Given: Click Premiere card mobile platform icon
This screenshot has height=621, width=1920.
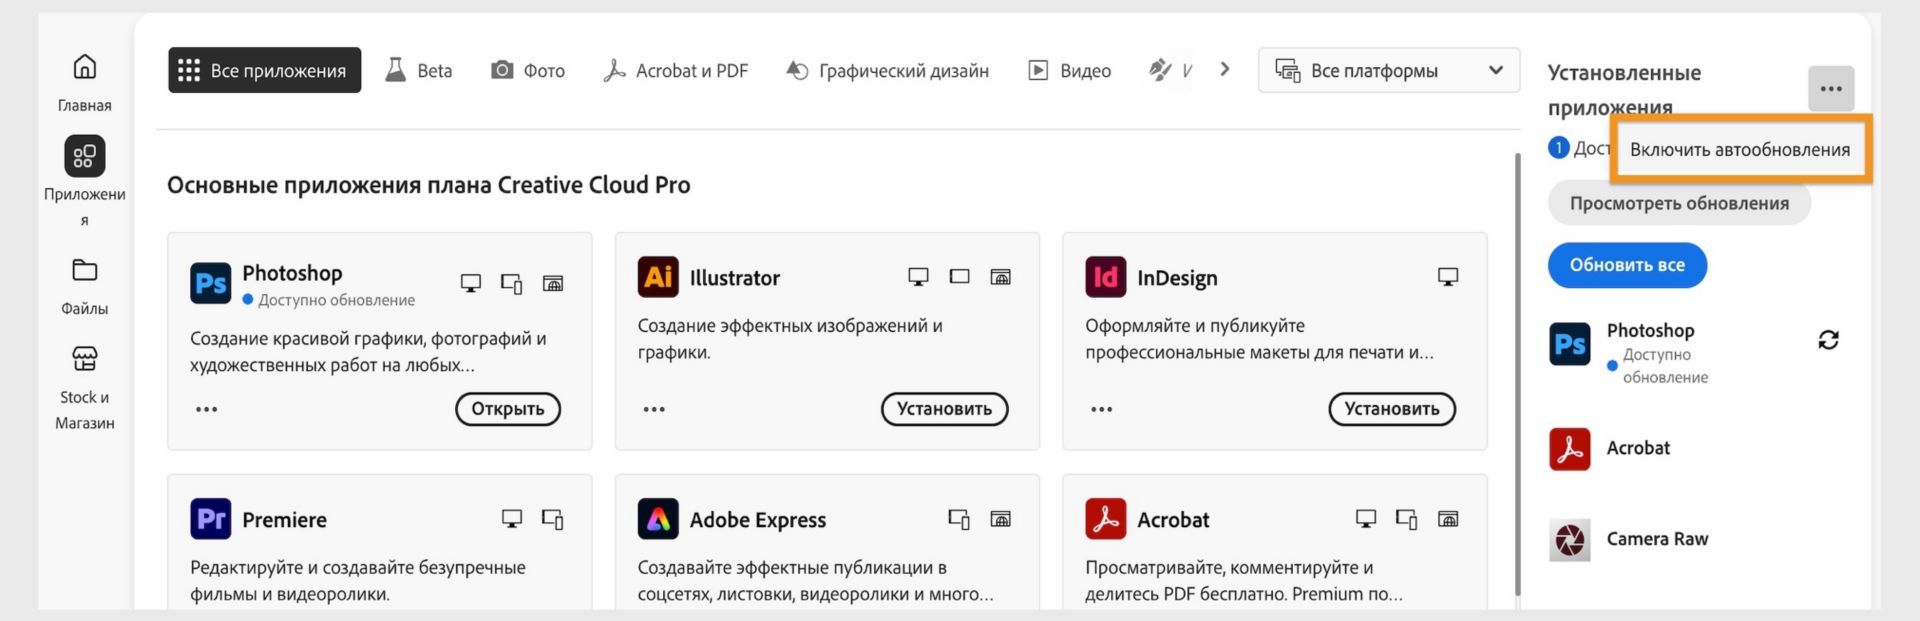Looking at the screenshot, I should click(x=552, y=520).
